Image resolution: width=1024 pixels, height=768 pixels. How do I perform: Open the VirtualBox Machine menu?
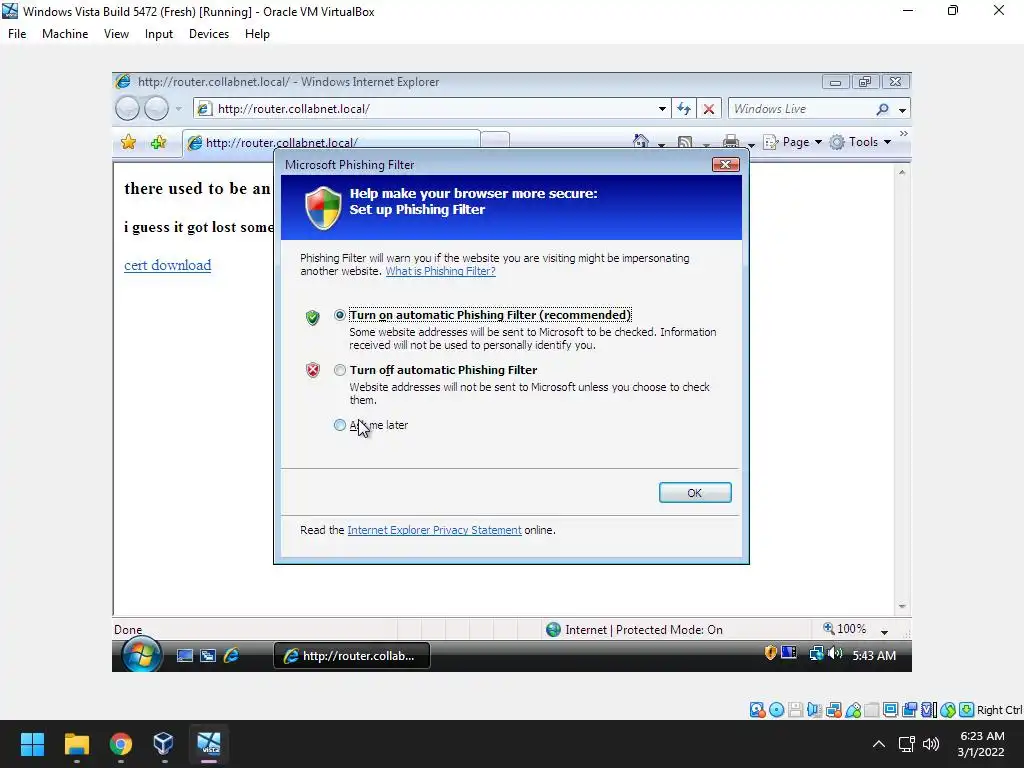coord(65,34)
